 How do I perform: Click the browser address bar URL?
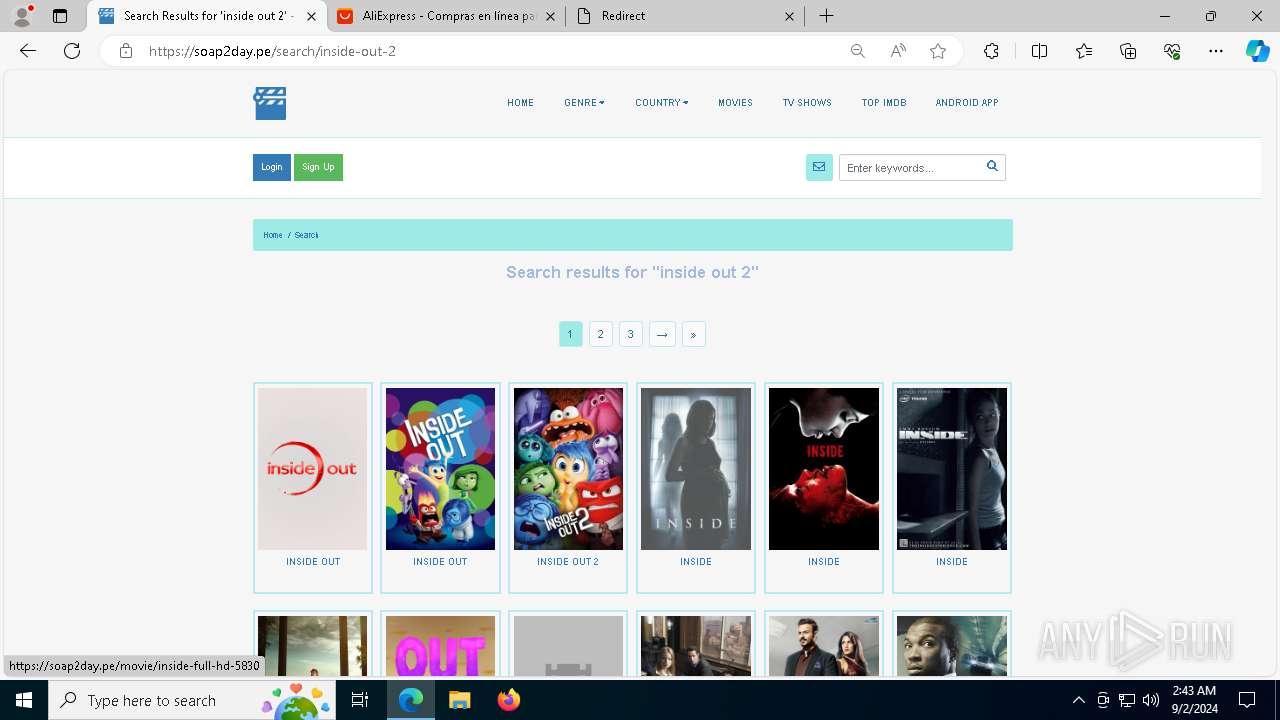tap(272, 51)
